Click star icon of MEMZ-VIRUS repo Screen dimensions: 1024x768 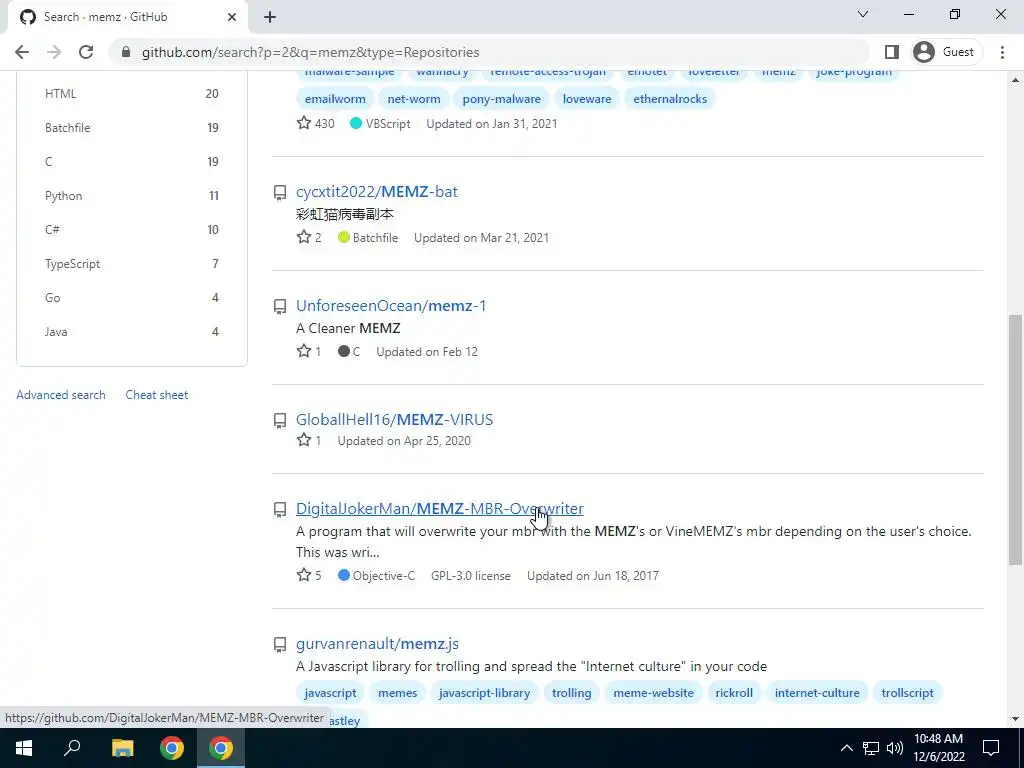[304, 440]
